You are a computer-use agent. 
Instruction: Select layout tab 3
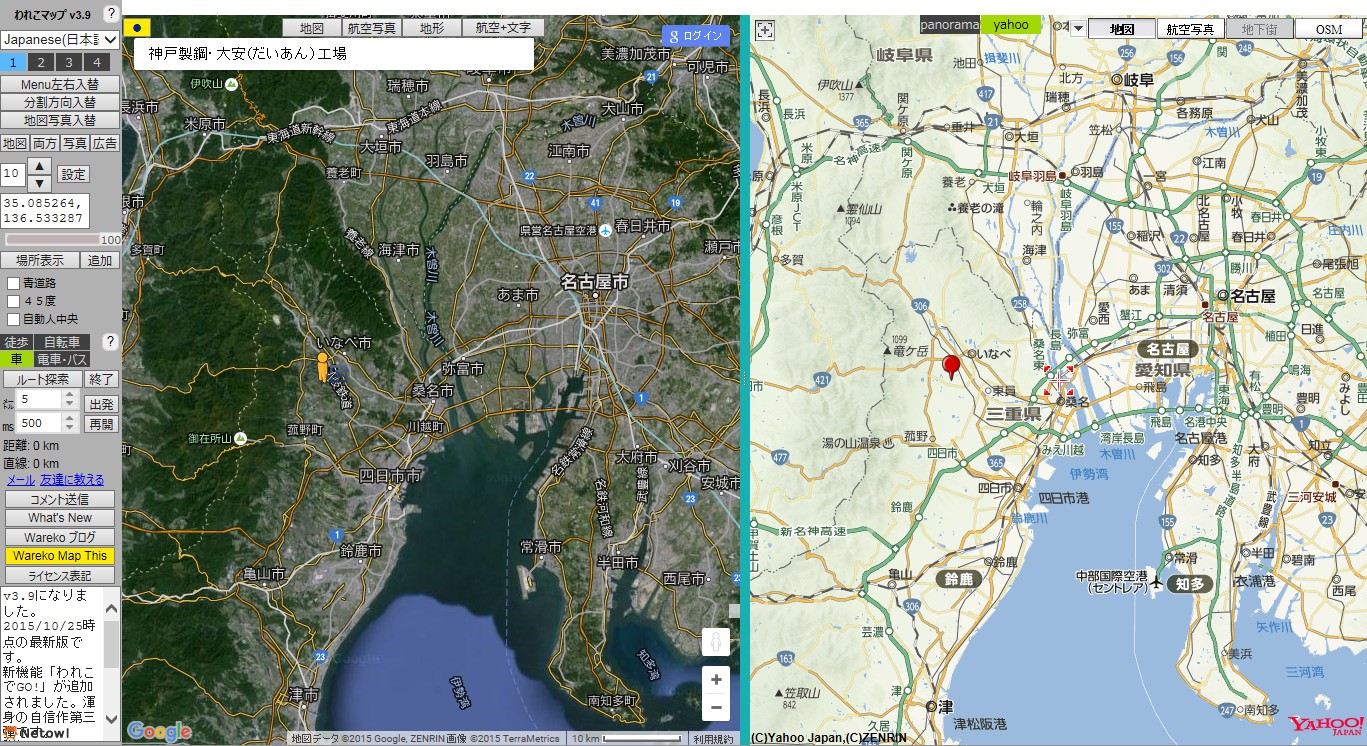point(68,62)
